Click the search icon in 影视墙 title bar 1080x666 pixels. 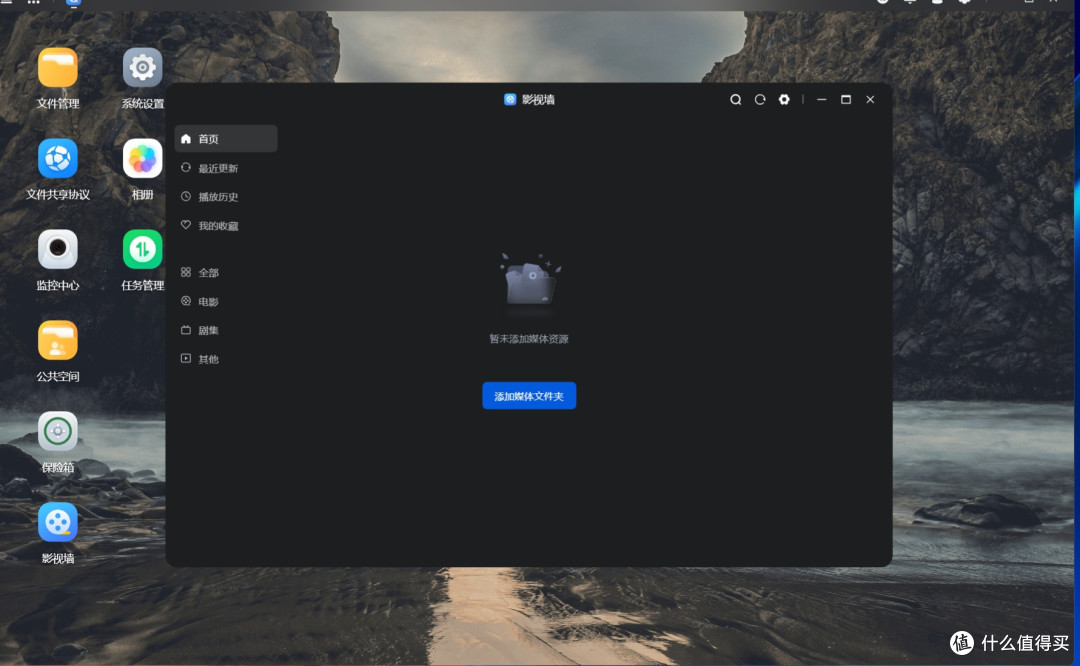point(736,100)
